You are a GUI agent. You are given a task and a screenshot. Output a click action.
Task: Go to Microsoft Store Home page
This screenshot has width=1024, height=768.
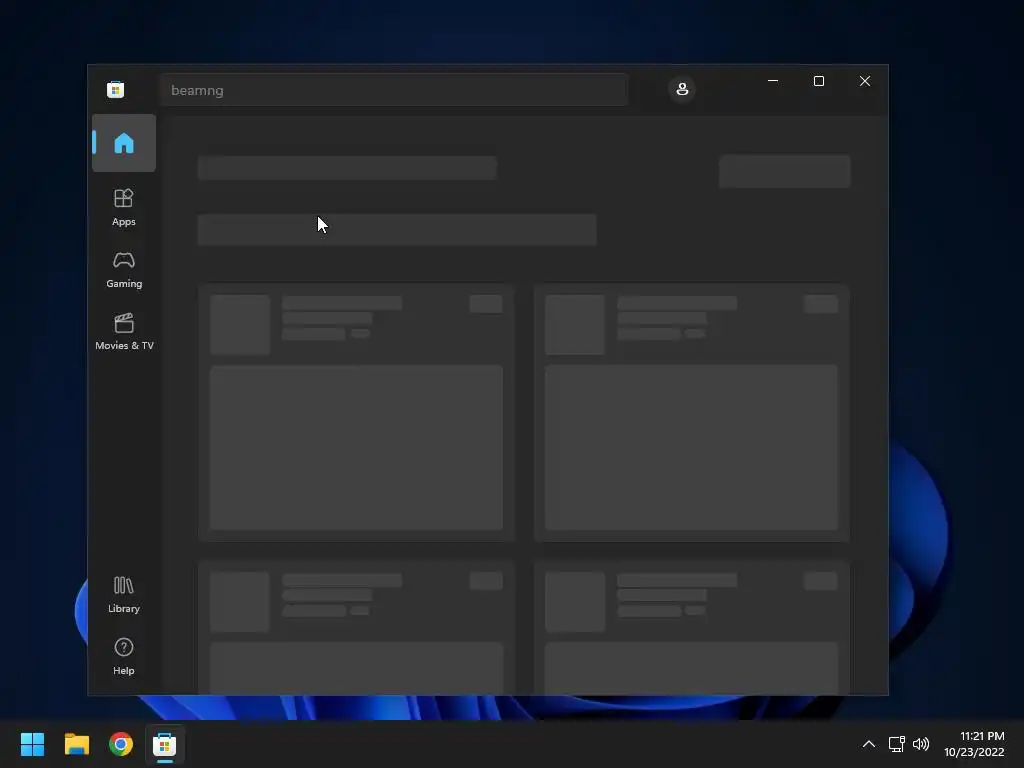coord(123,143)
